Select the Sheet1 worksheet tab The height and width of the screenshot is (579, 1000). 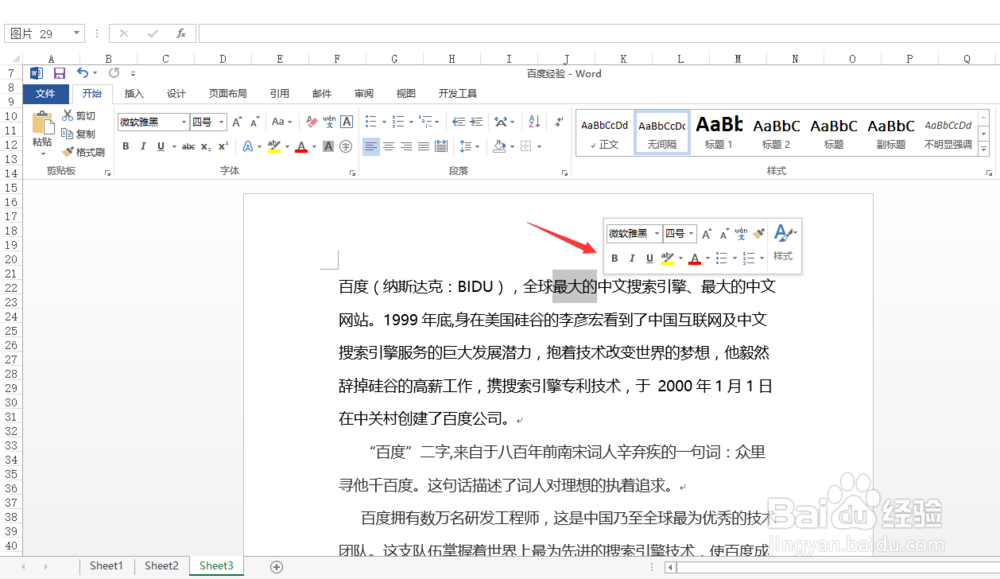(106, 566)
